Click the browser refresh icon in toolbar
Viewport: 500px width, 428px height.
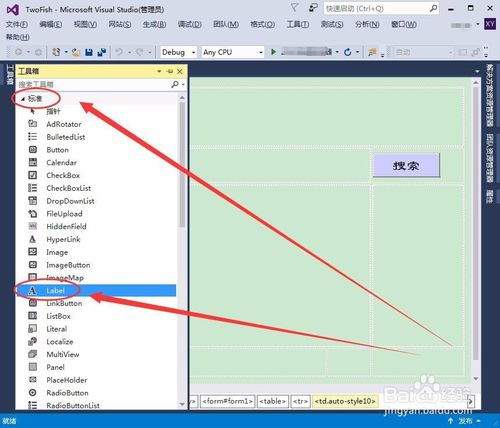pyautogui.click(x=348, y=52)
